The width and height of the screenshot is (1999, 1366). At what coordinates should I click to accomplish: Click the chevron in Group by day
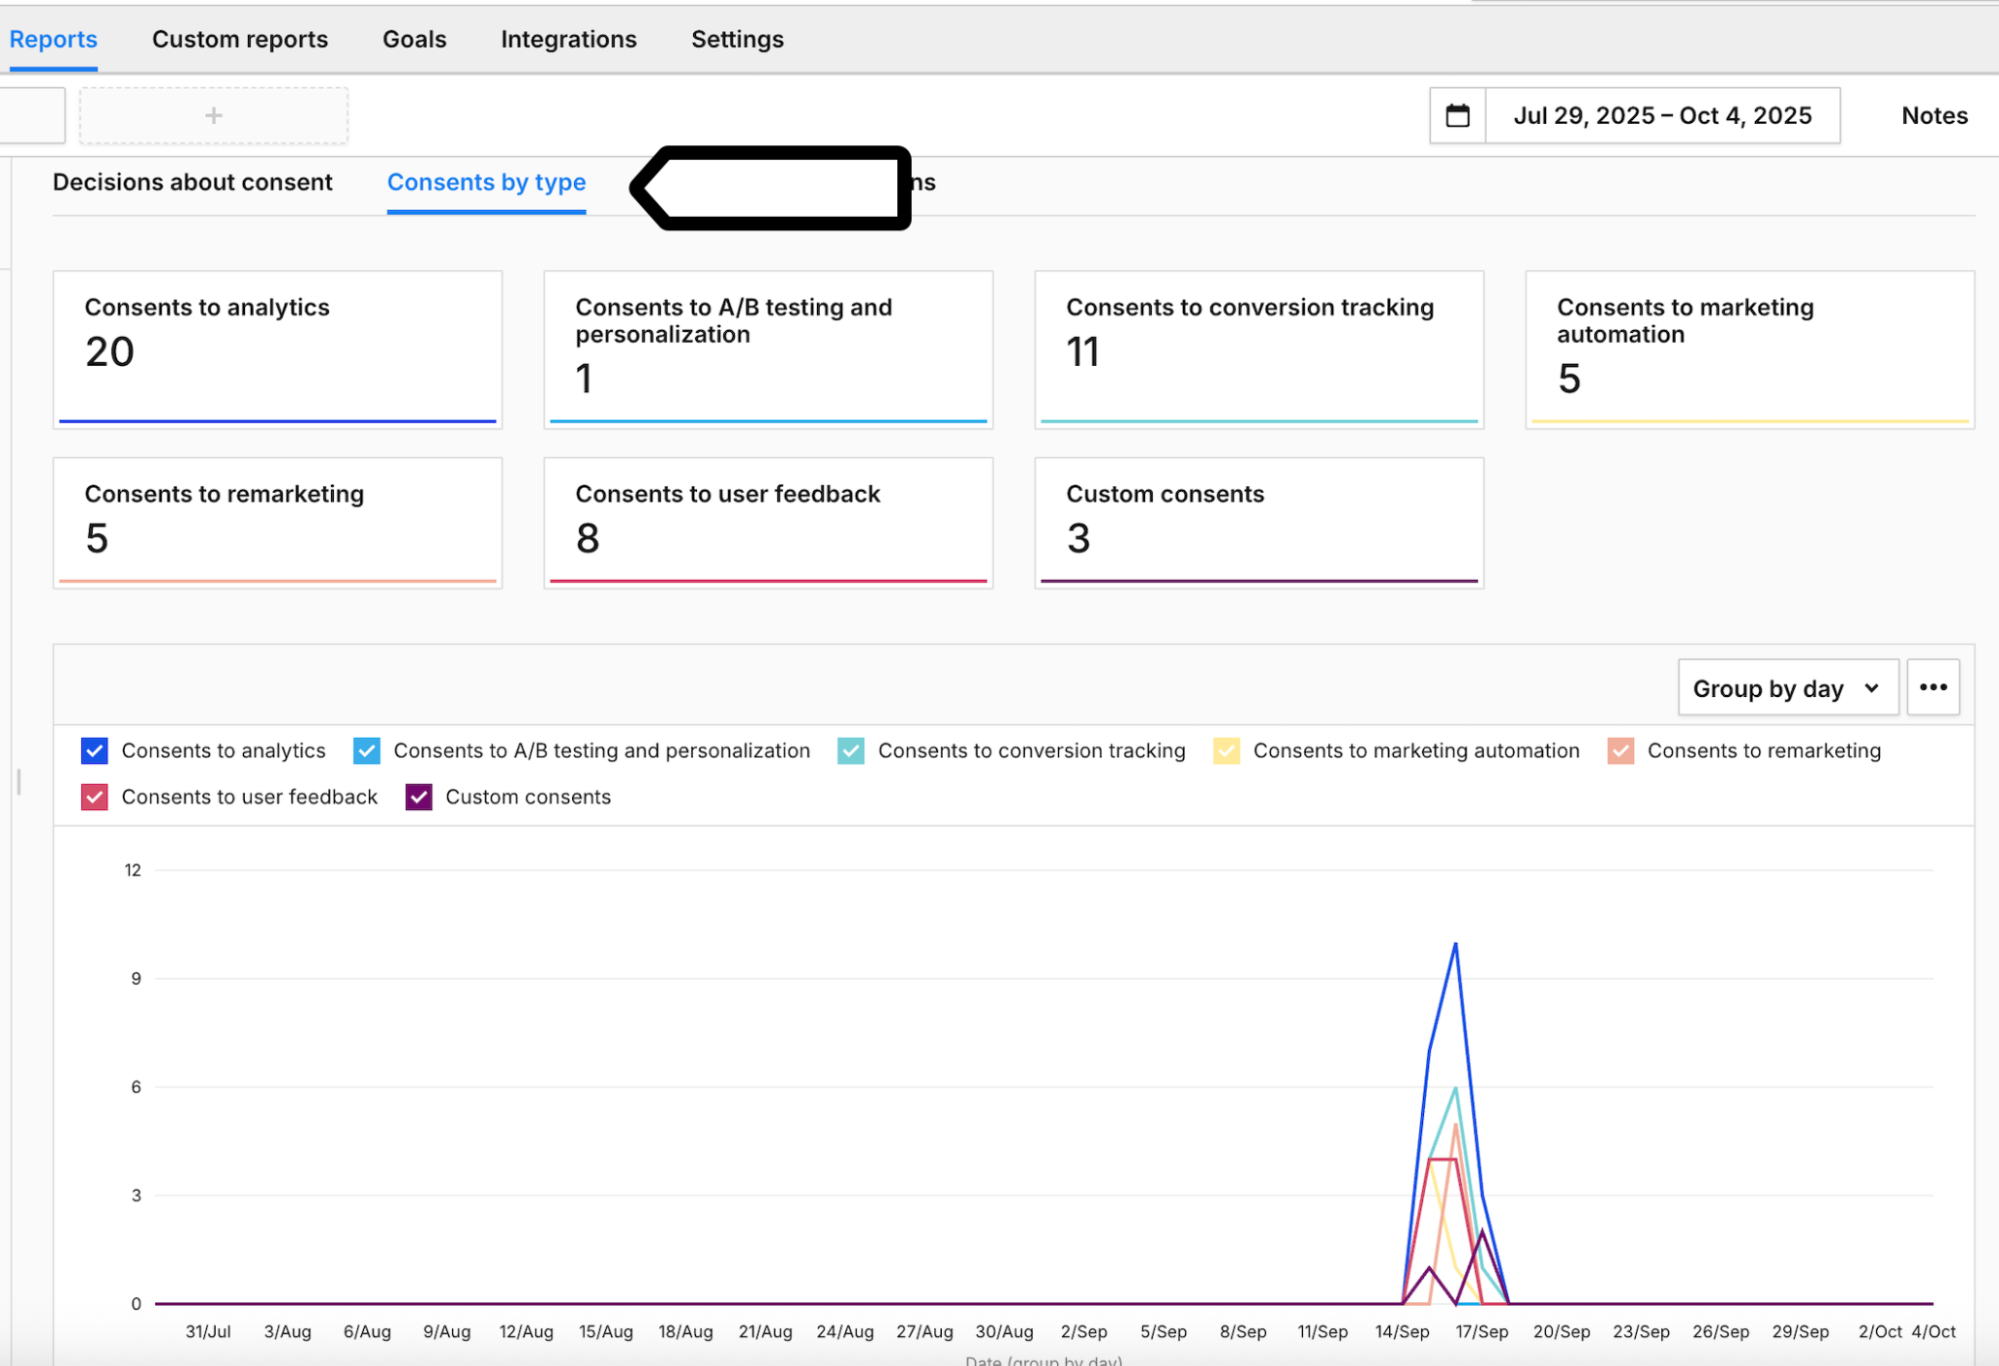click(x=1871, y=688)
